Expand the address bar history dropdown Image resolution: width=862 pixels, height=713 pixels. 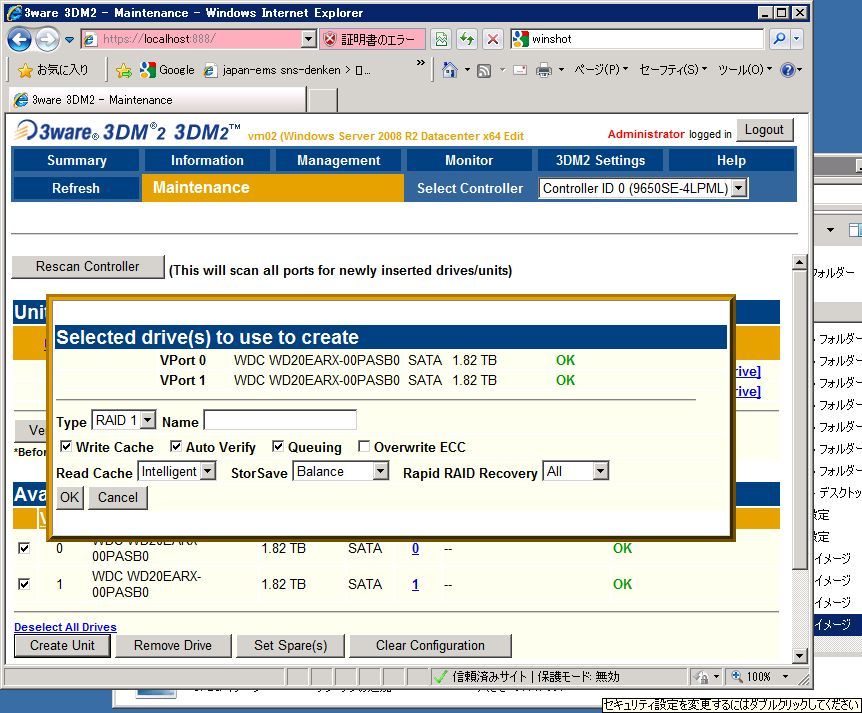[x=309, y=39]
